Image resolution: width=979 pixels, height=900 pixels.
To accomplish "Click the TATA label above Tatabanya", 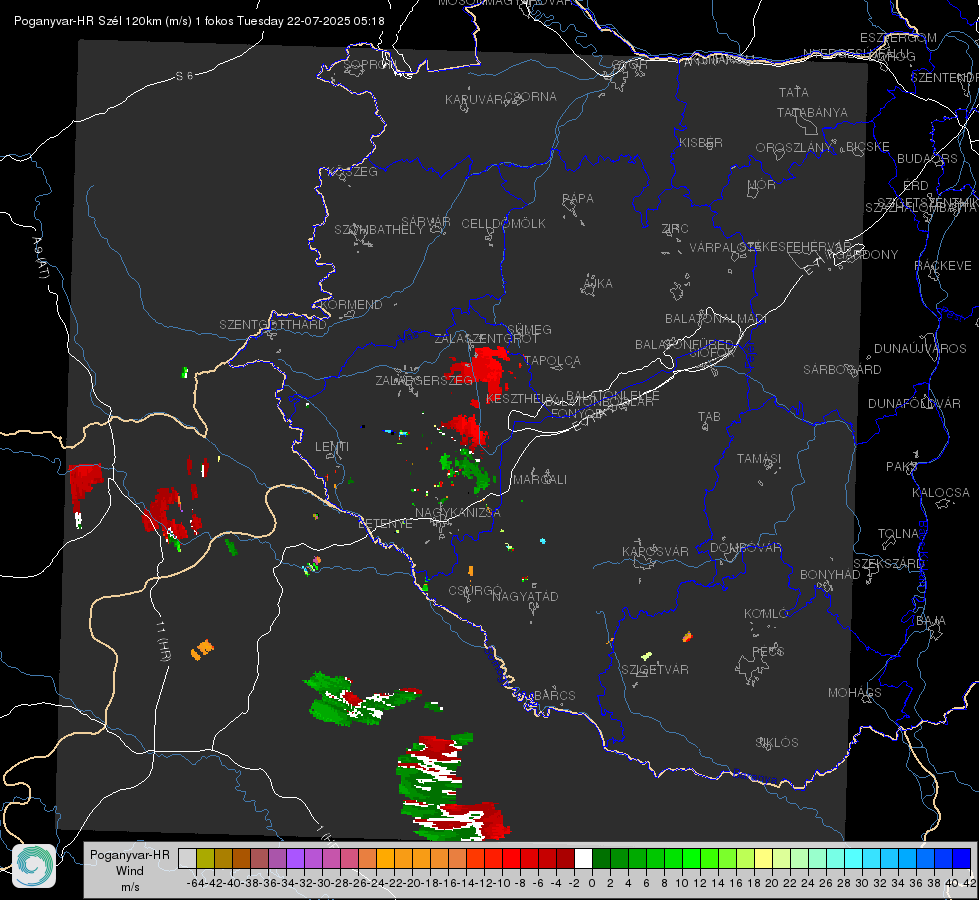I will coord(794,92).
